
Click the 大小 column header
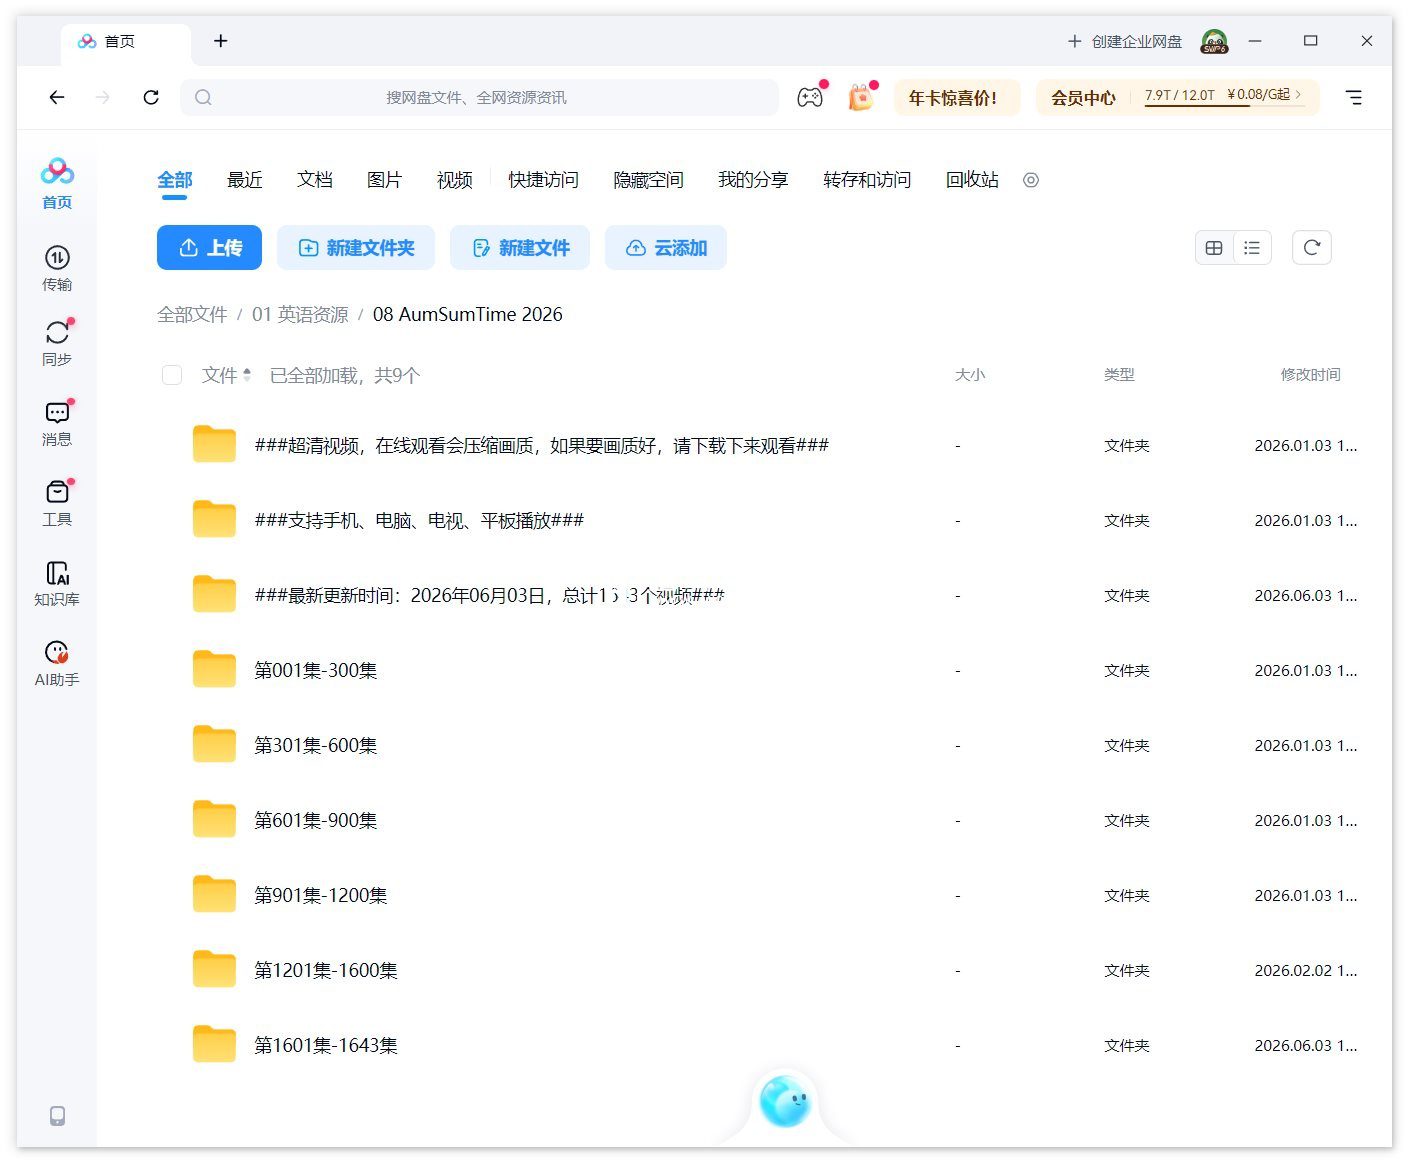click(970, 375)
